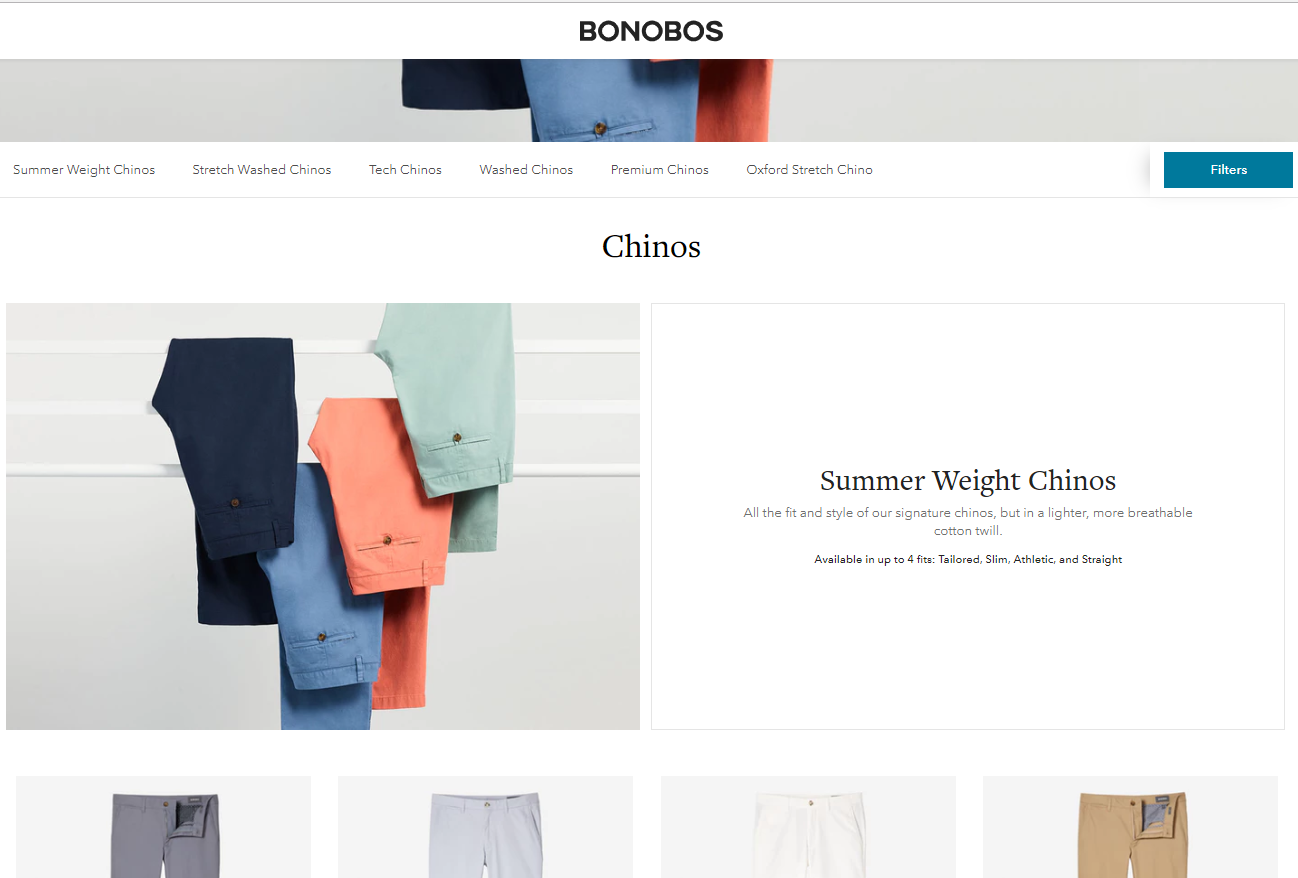View the grey chino product thumbnail
The height and width of the screenshot is (878, 1298).
(163, 827)
